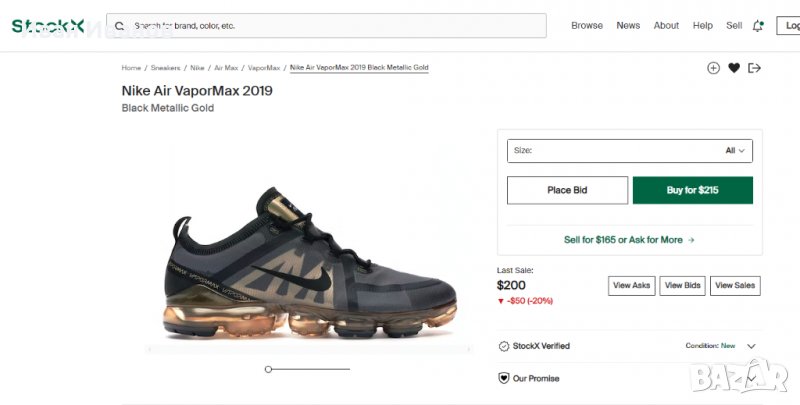This screenshot has height=405, width=800.
Task: Click the share icon
Action: click(x=754, y=68)
